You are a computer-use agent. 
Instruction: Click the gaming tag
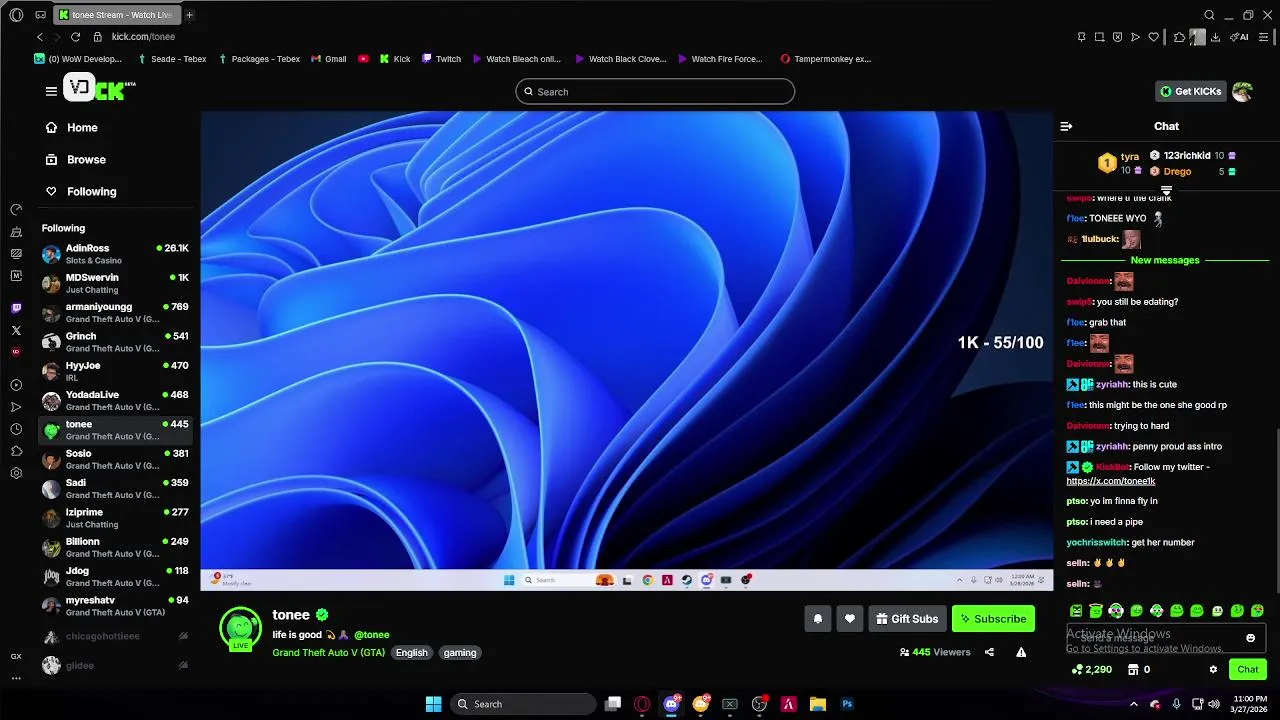click(460, 653)
